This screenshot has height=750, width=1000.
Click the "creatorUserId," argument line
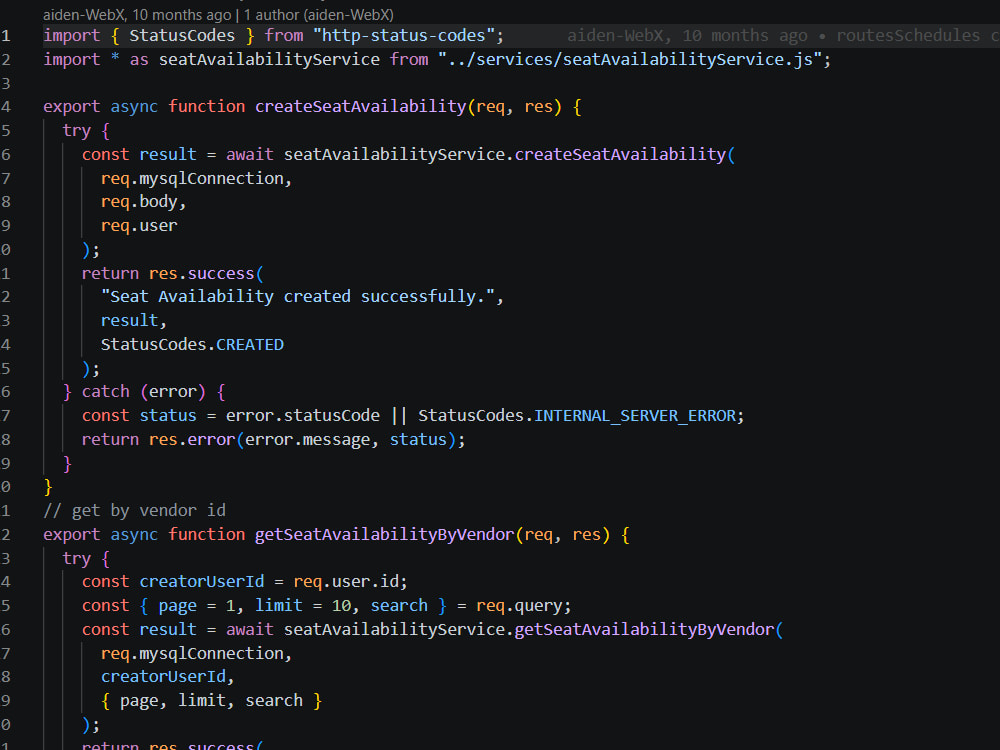(x=168, y=677)
